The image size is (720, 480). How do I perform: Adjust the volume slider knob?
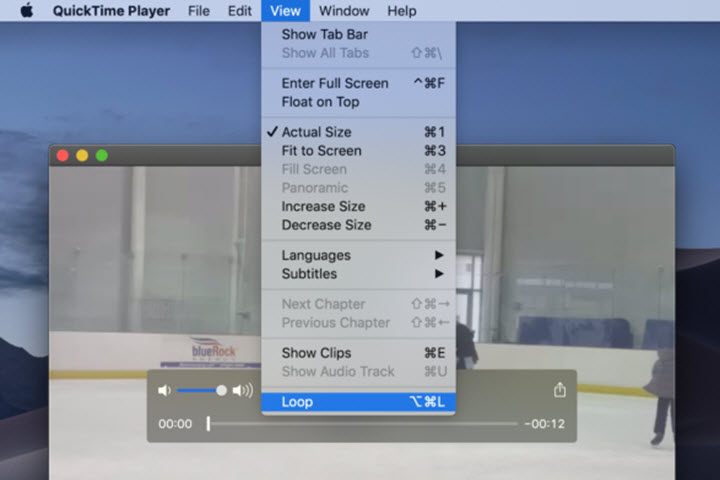(221, 390)
